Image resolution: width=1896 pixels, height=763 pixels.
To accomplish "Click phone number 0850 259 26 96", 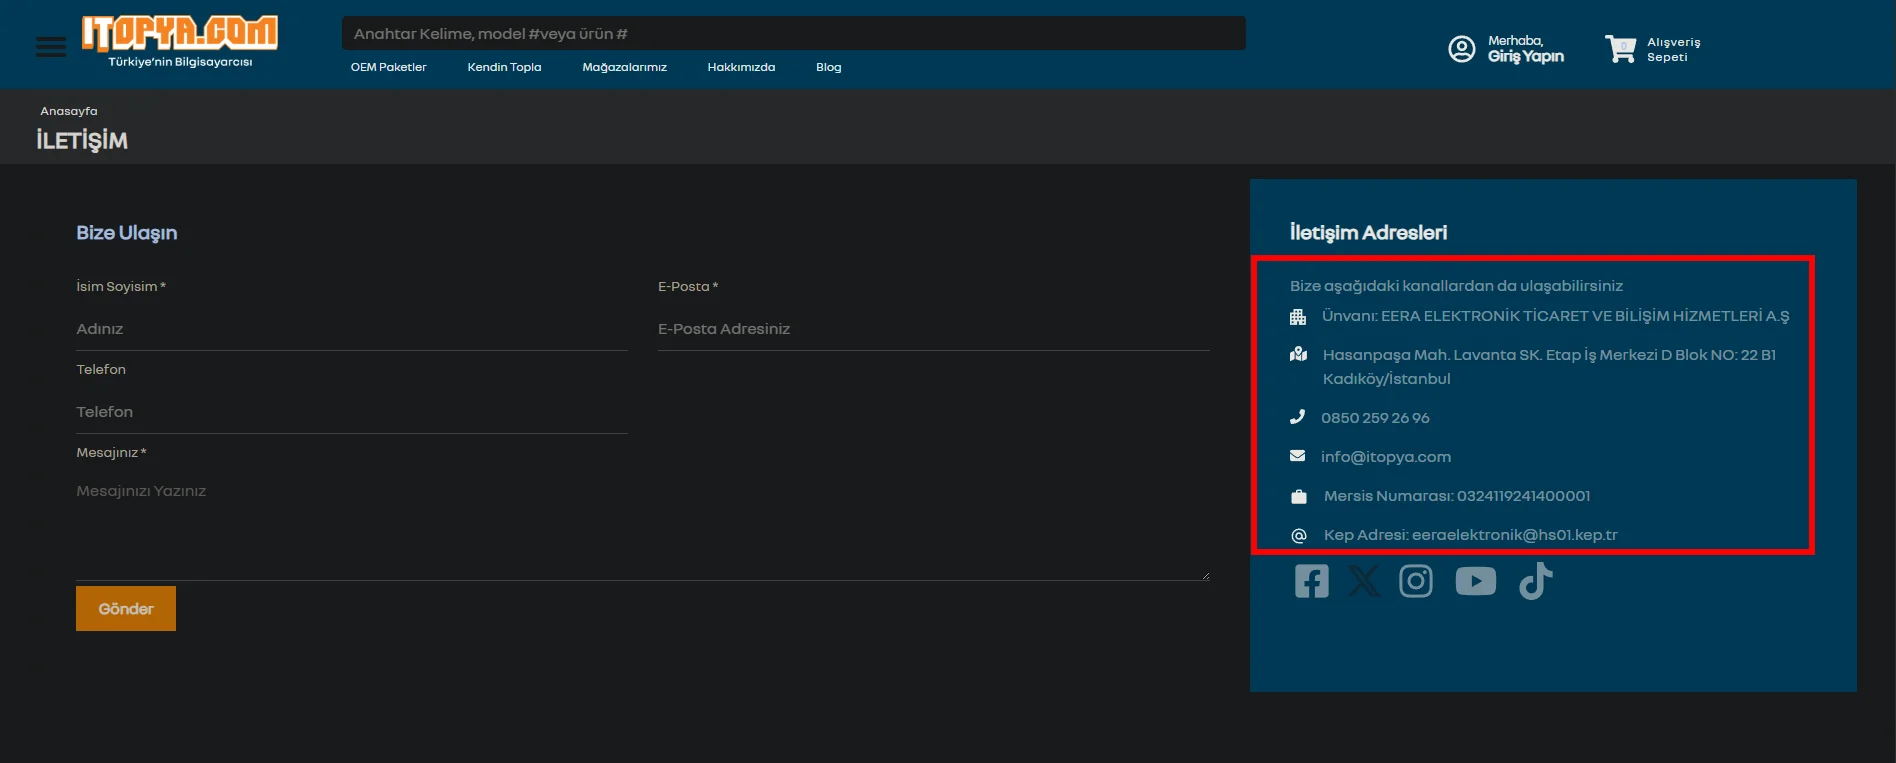I will (1375, 417).
